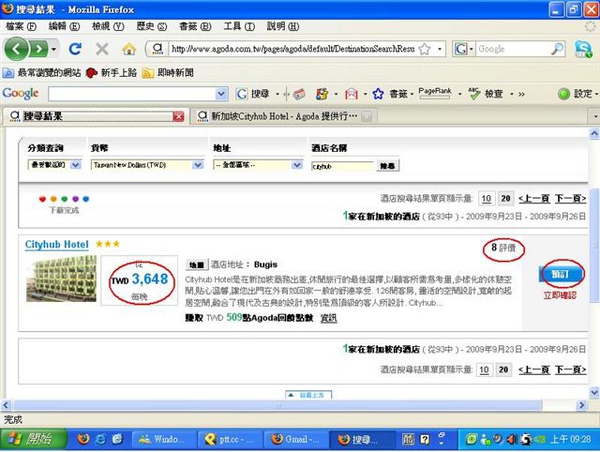The height and width of the screenshot is (452, 600).
Task: Open the Getting Started bookmark
Action: pos(111,73)
